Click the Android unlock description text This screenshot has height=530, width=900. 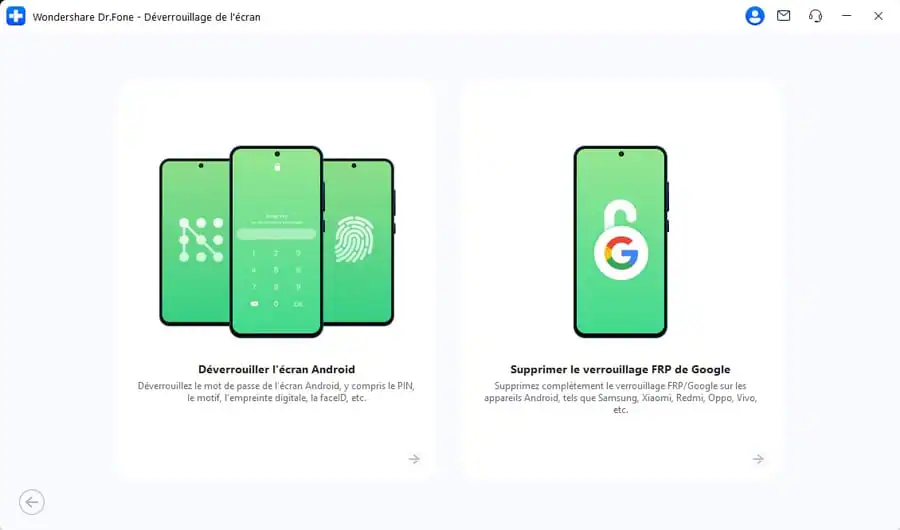(276, 392)
